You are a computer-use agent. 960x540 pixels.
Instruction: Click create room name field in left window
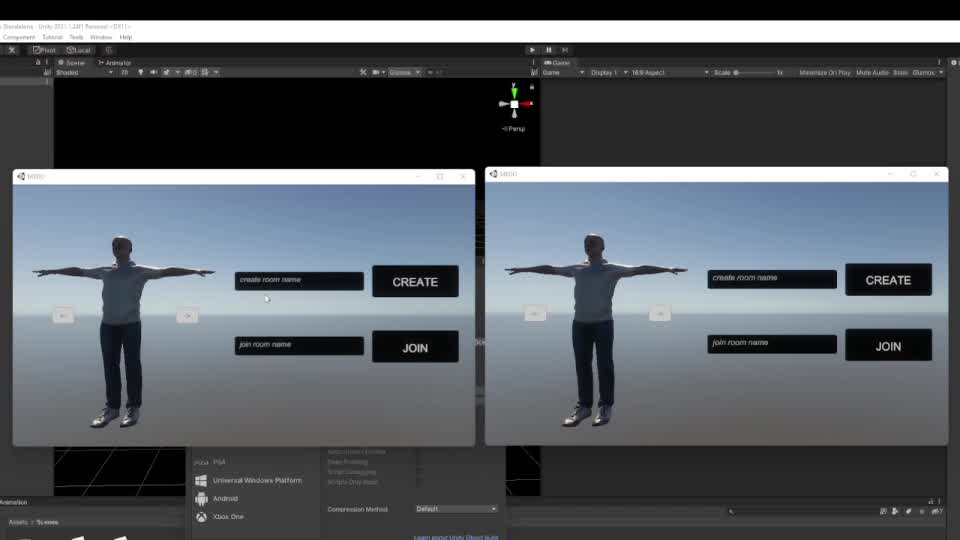coord(299,281)
